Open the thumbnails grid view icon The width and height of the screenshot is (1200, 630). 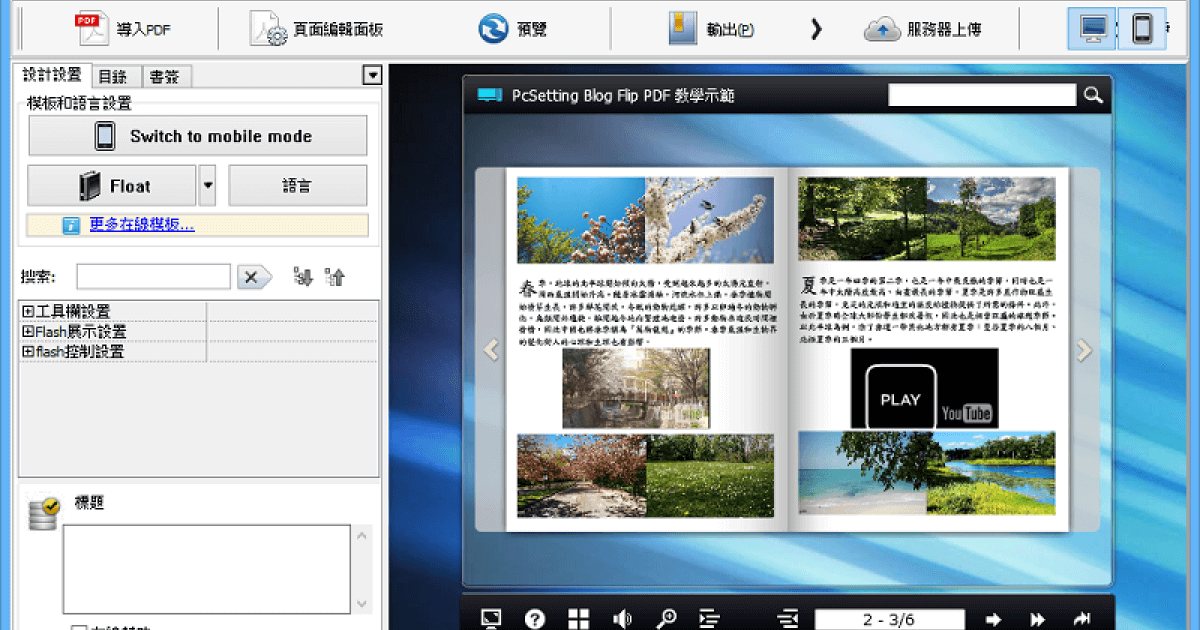click(579, 619)
